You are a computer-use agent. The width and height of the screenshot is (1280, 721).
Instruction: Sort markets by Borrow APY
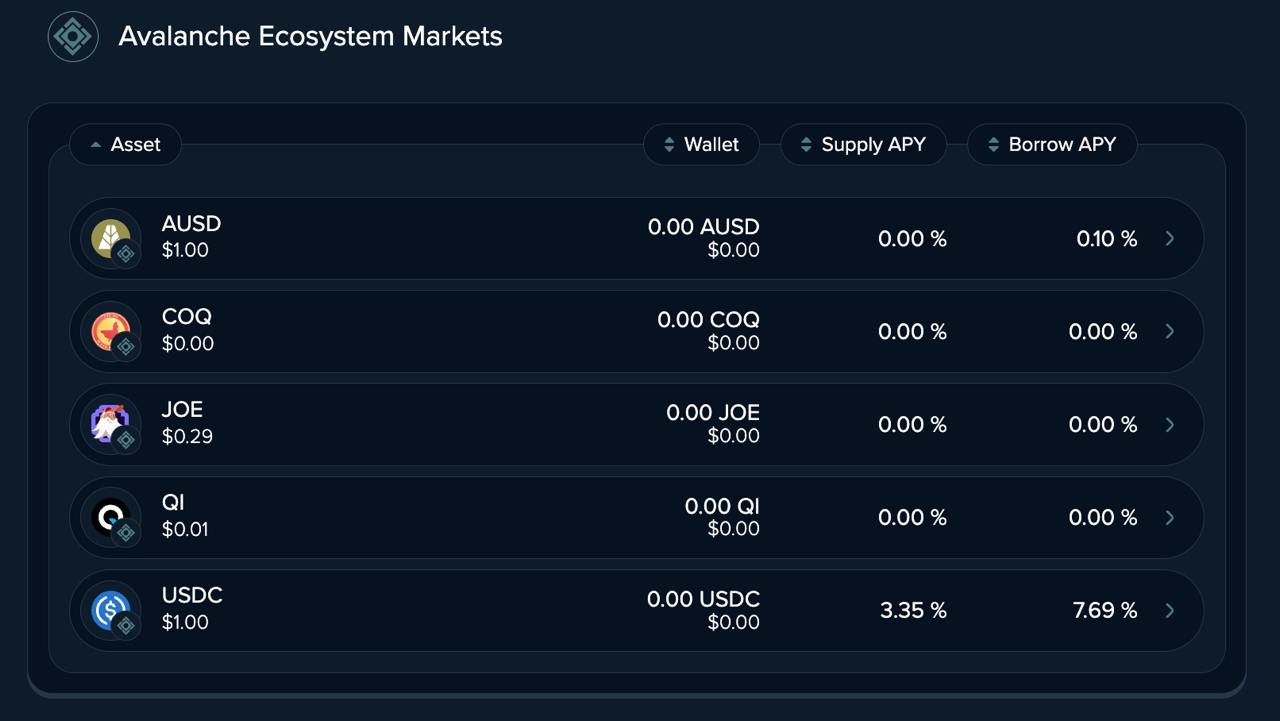1051,145
